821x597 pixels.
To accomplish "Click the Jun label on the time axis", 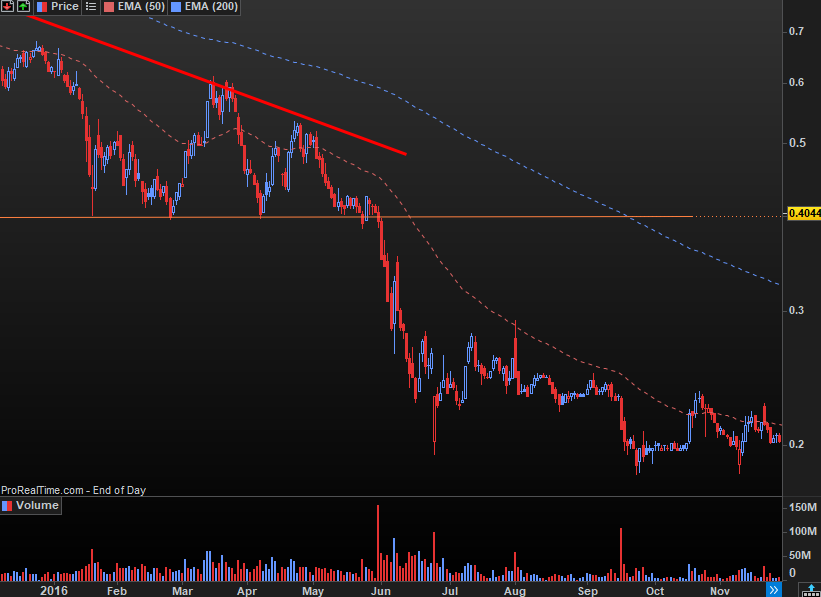I will tap(381, 591).
